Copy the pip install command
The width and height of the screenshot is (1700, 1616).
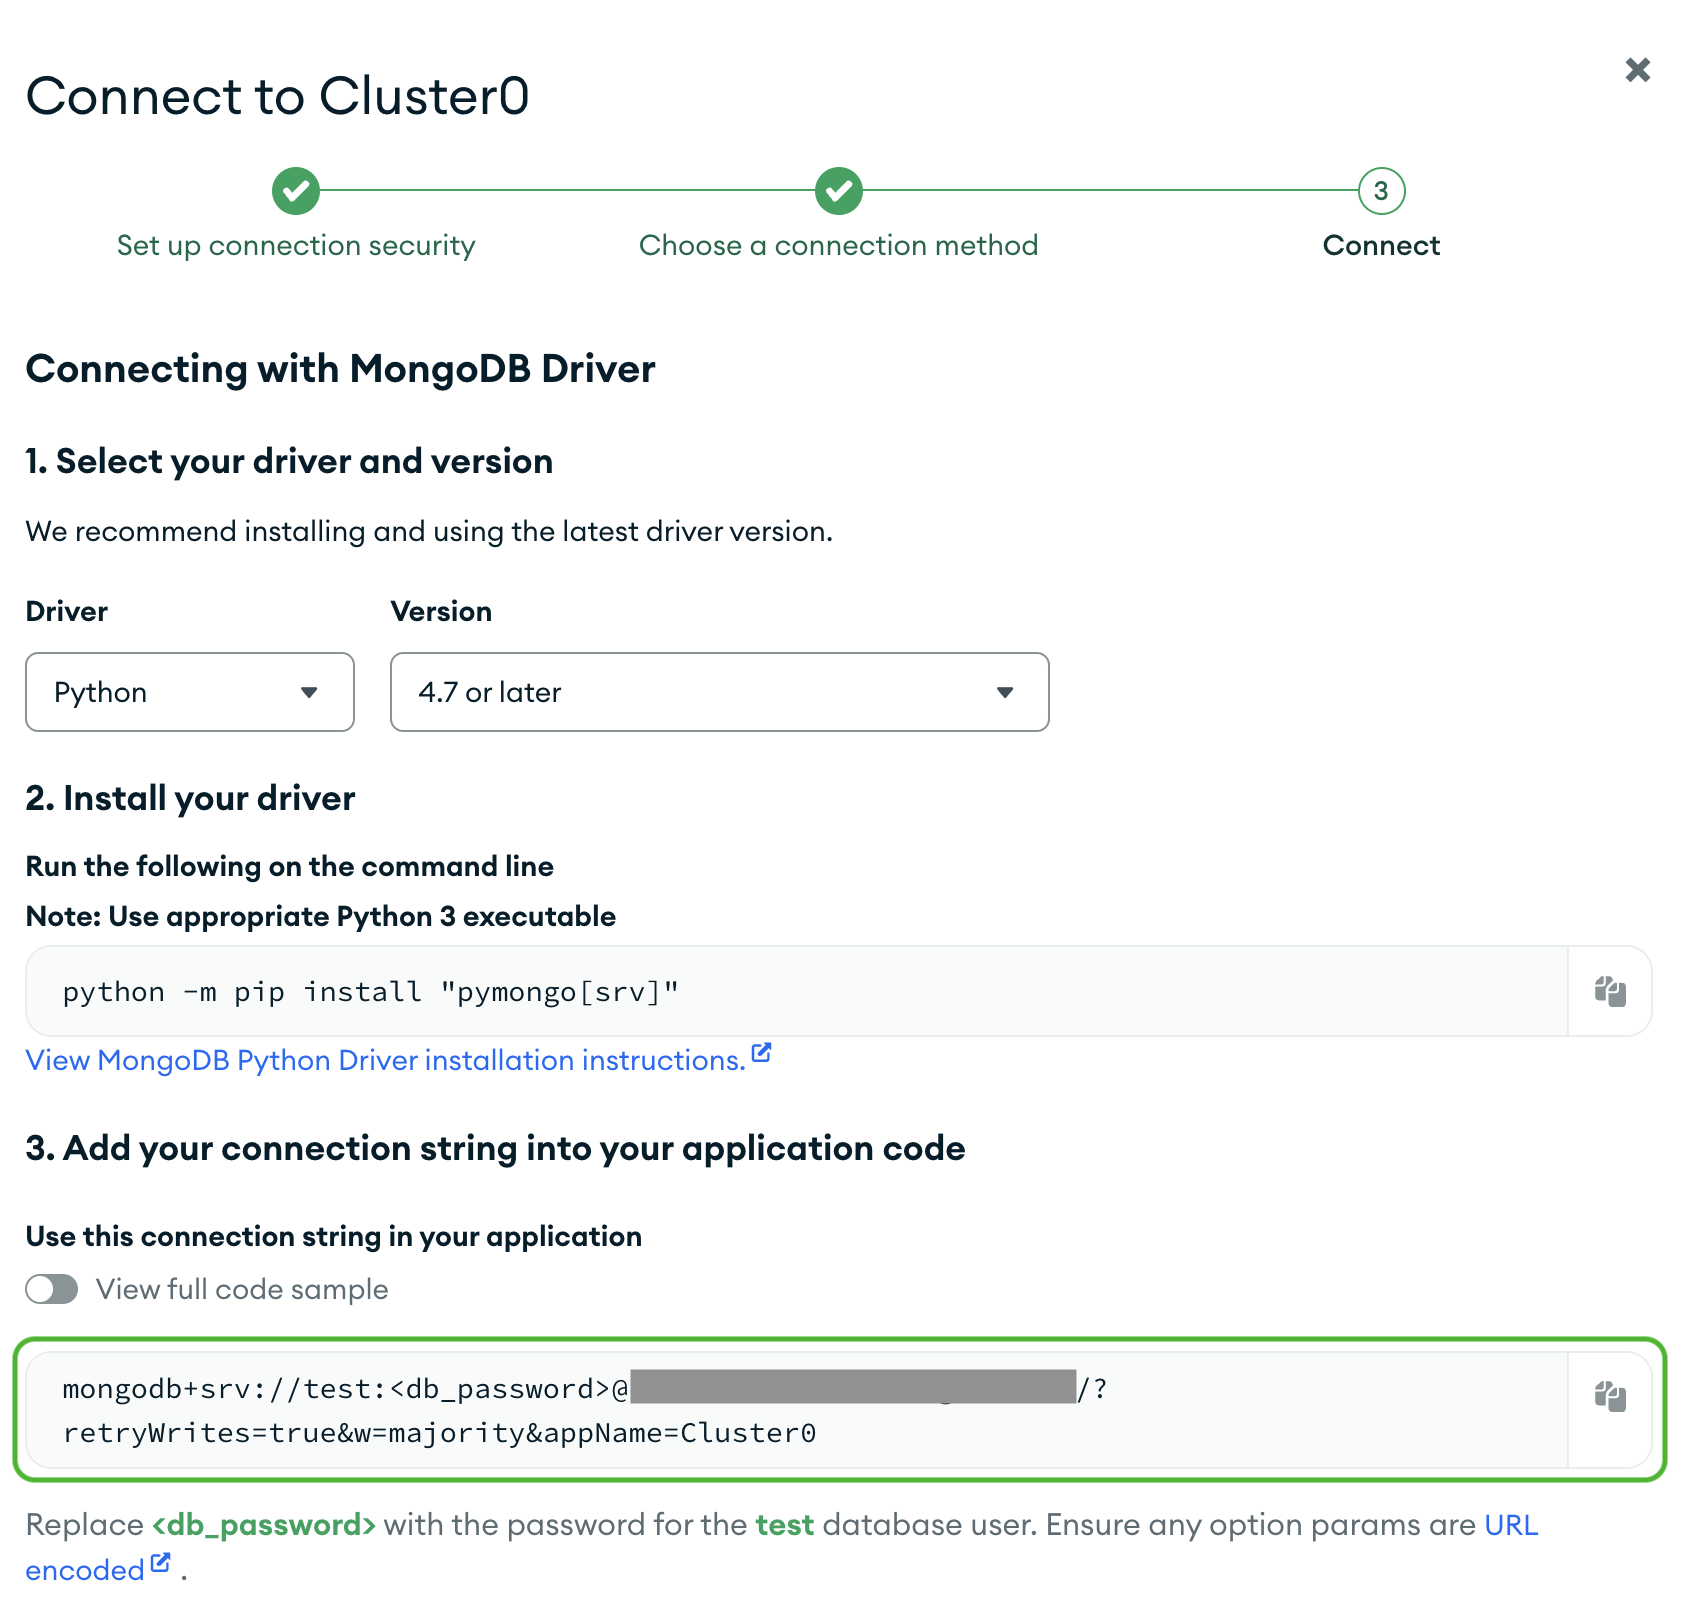pos(1610,991)
